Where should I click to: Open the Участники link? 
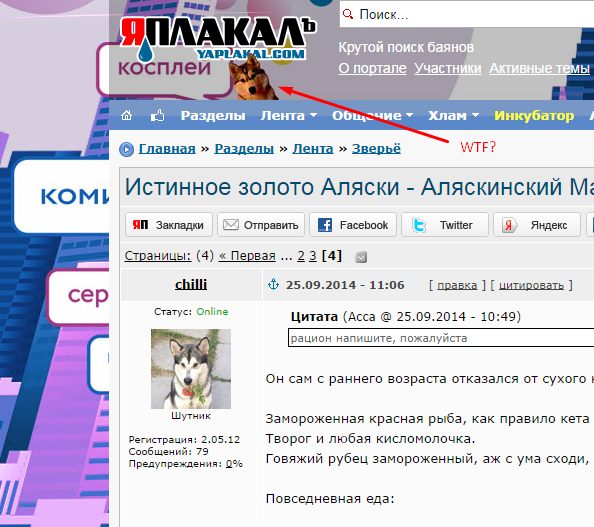click(448, 69)
